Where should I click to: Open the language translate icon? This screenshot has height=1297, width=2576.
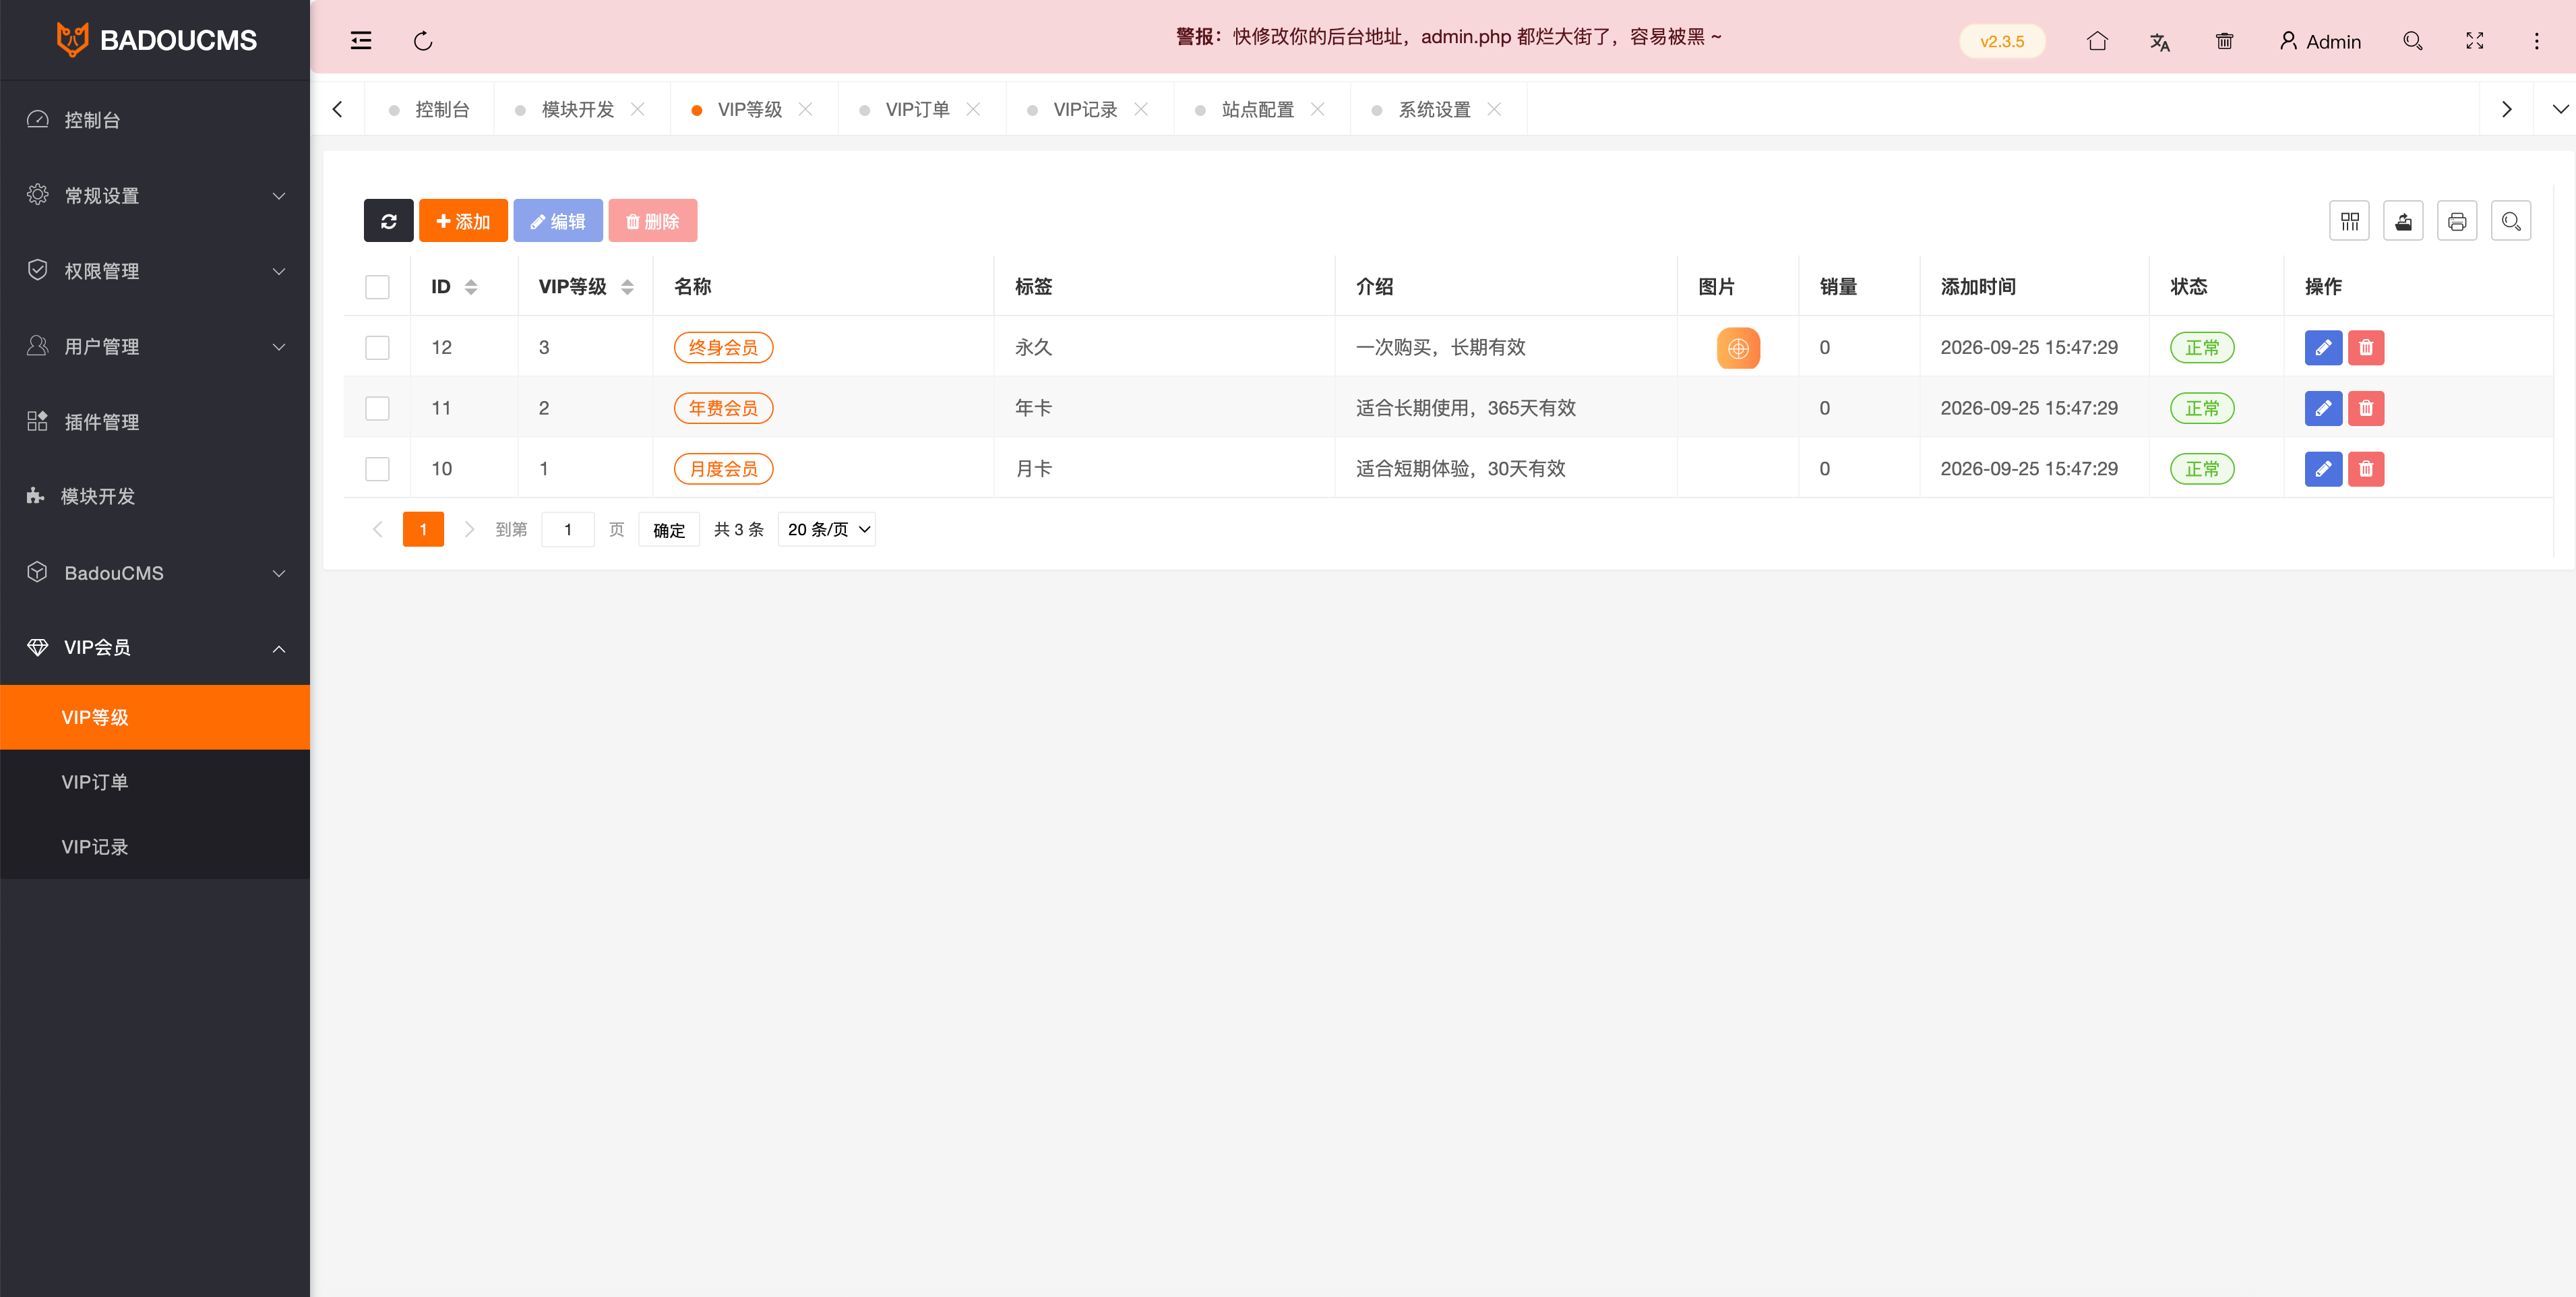(x=2160, y=41)
